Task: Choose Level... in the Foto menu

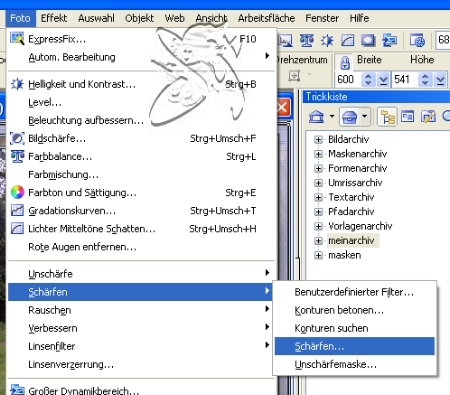Action: click(141, 102)
